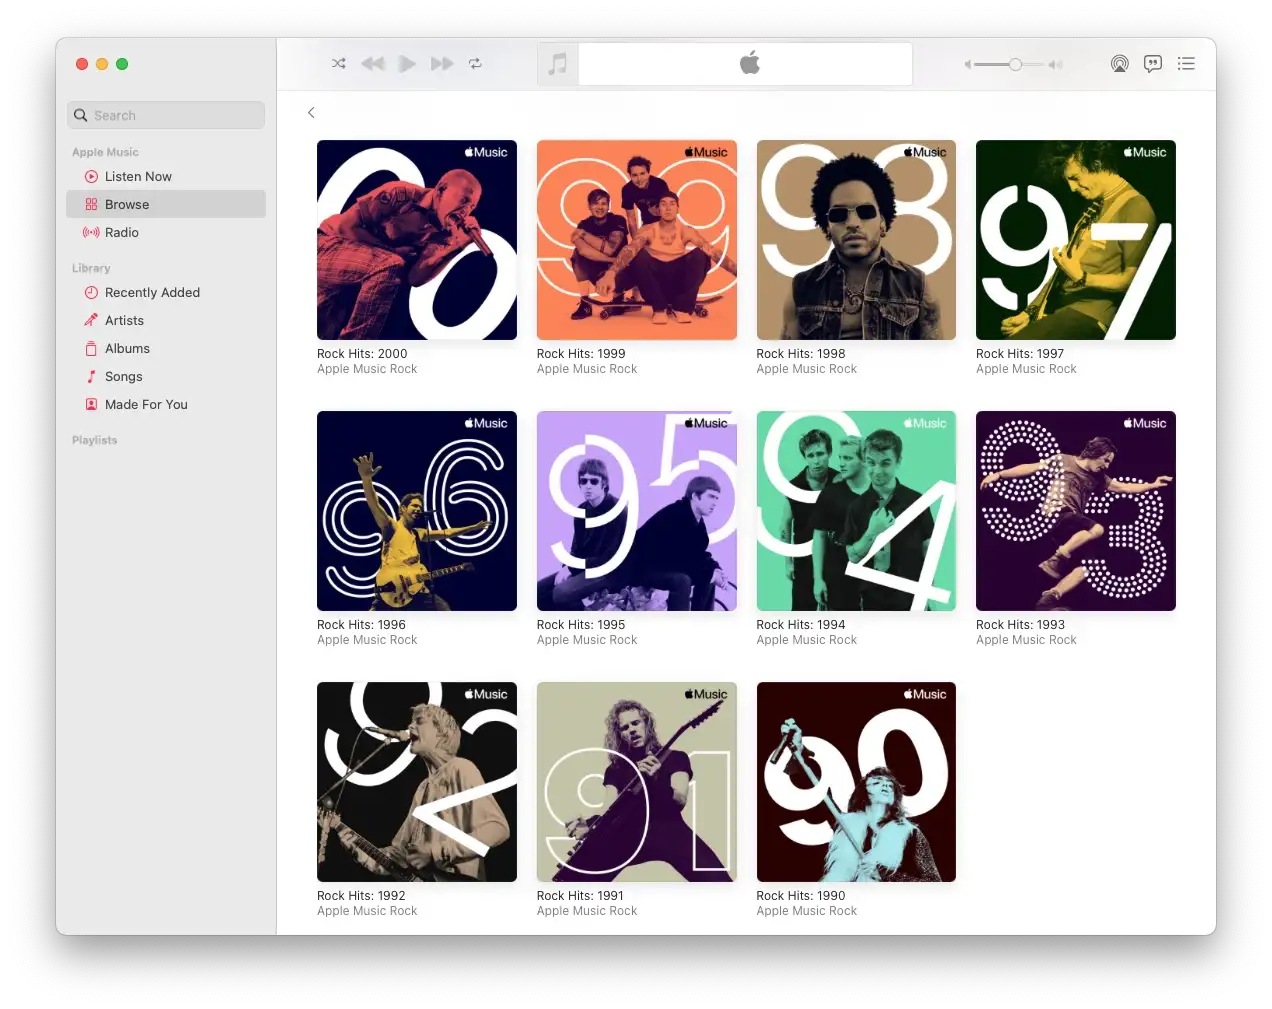1272x1009 pixels.
Task: Toggle shuffle playback mode
Action: [x=339, y=64]
